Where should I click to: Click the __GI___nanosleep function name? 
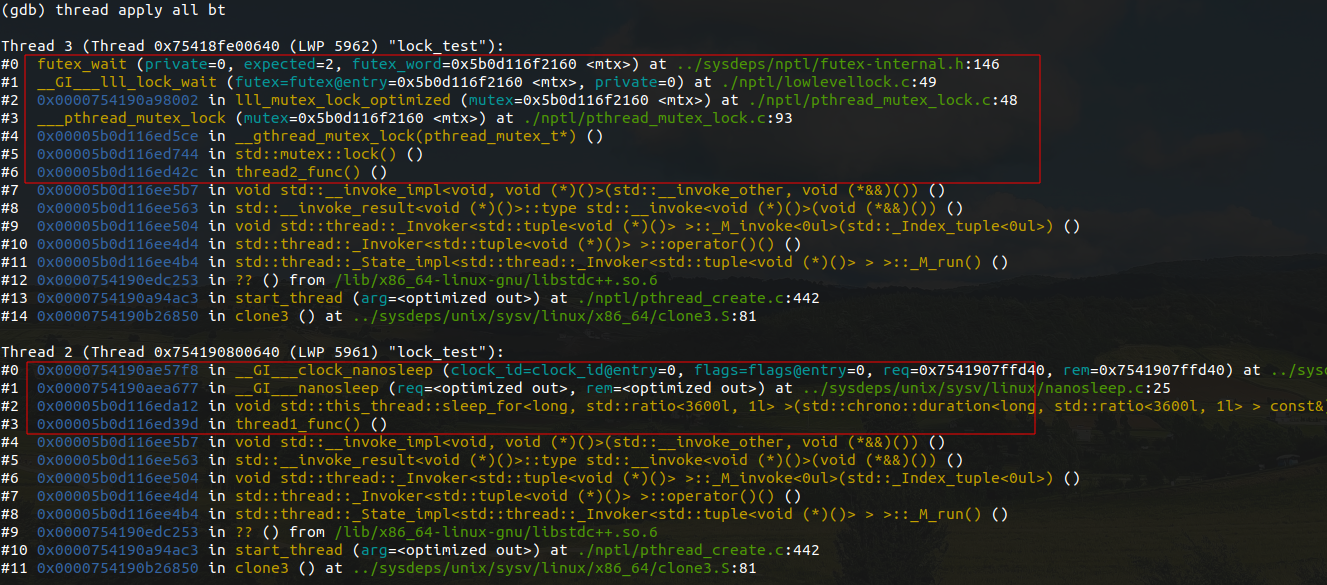[305, 388]
